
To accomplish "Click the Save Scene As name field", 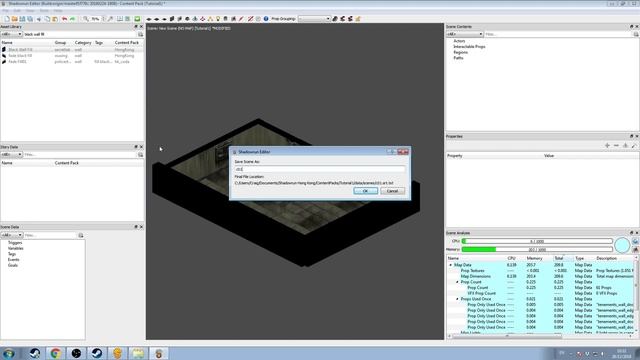I will [320, 169].
